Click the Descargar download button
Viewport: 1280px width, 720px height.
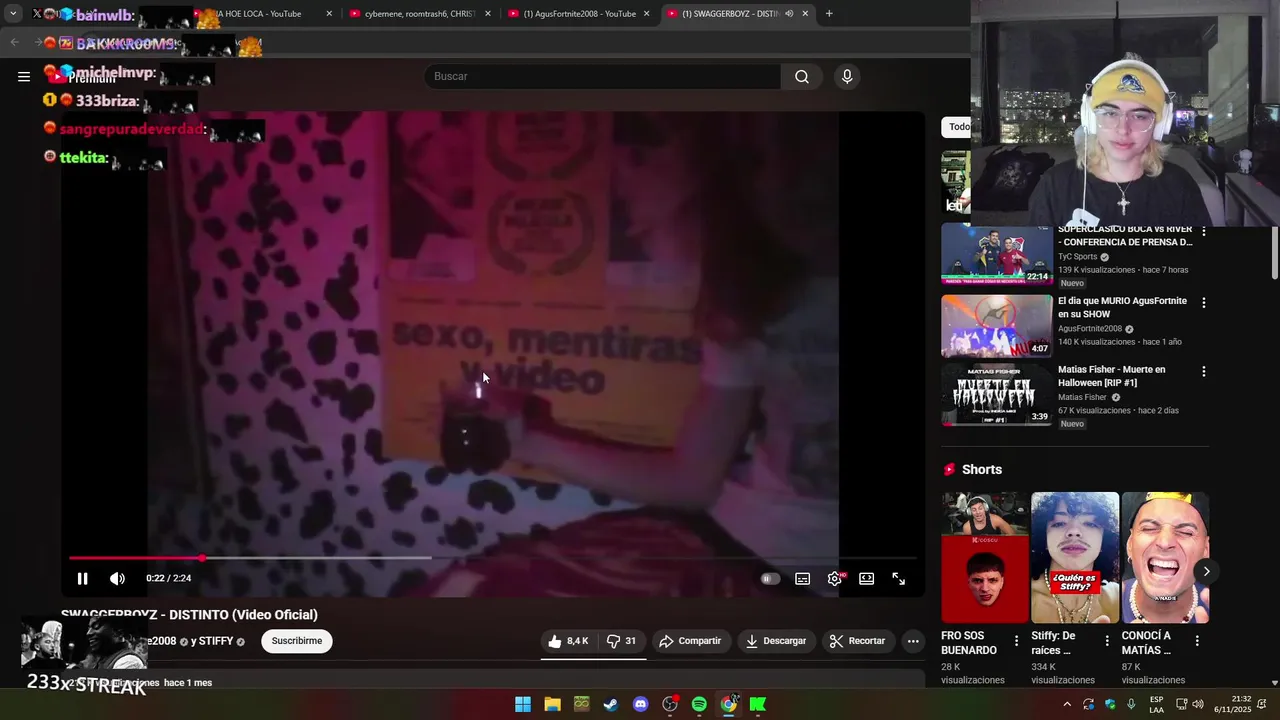click(x=776, y=641)
